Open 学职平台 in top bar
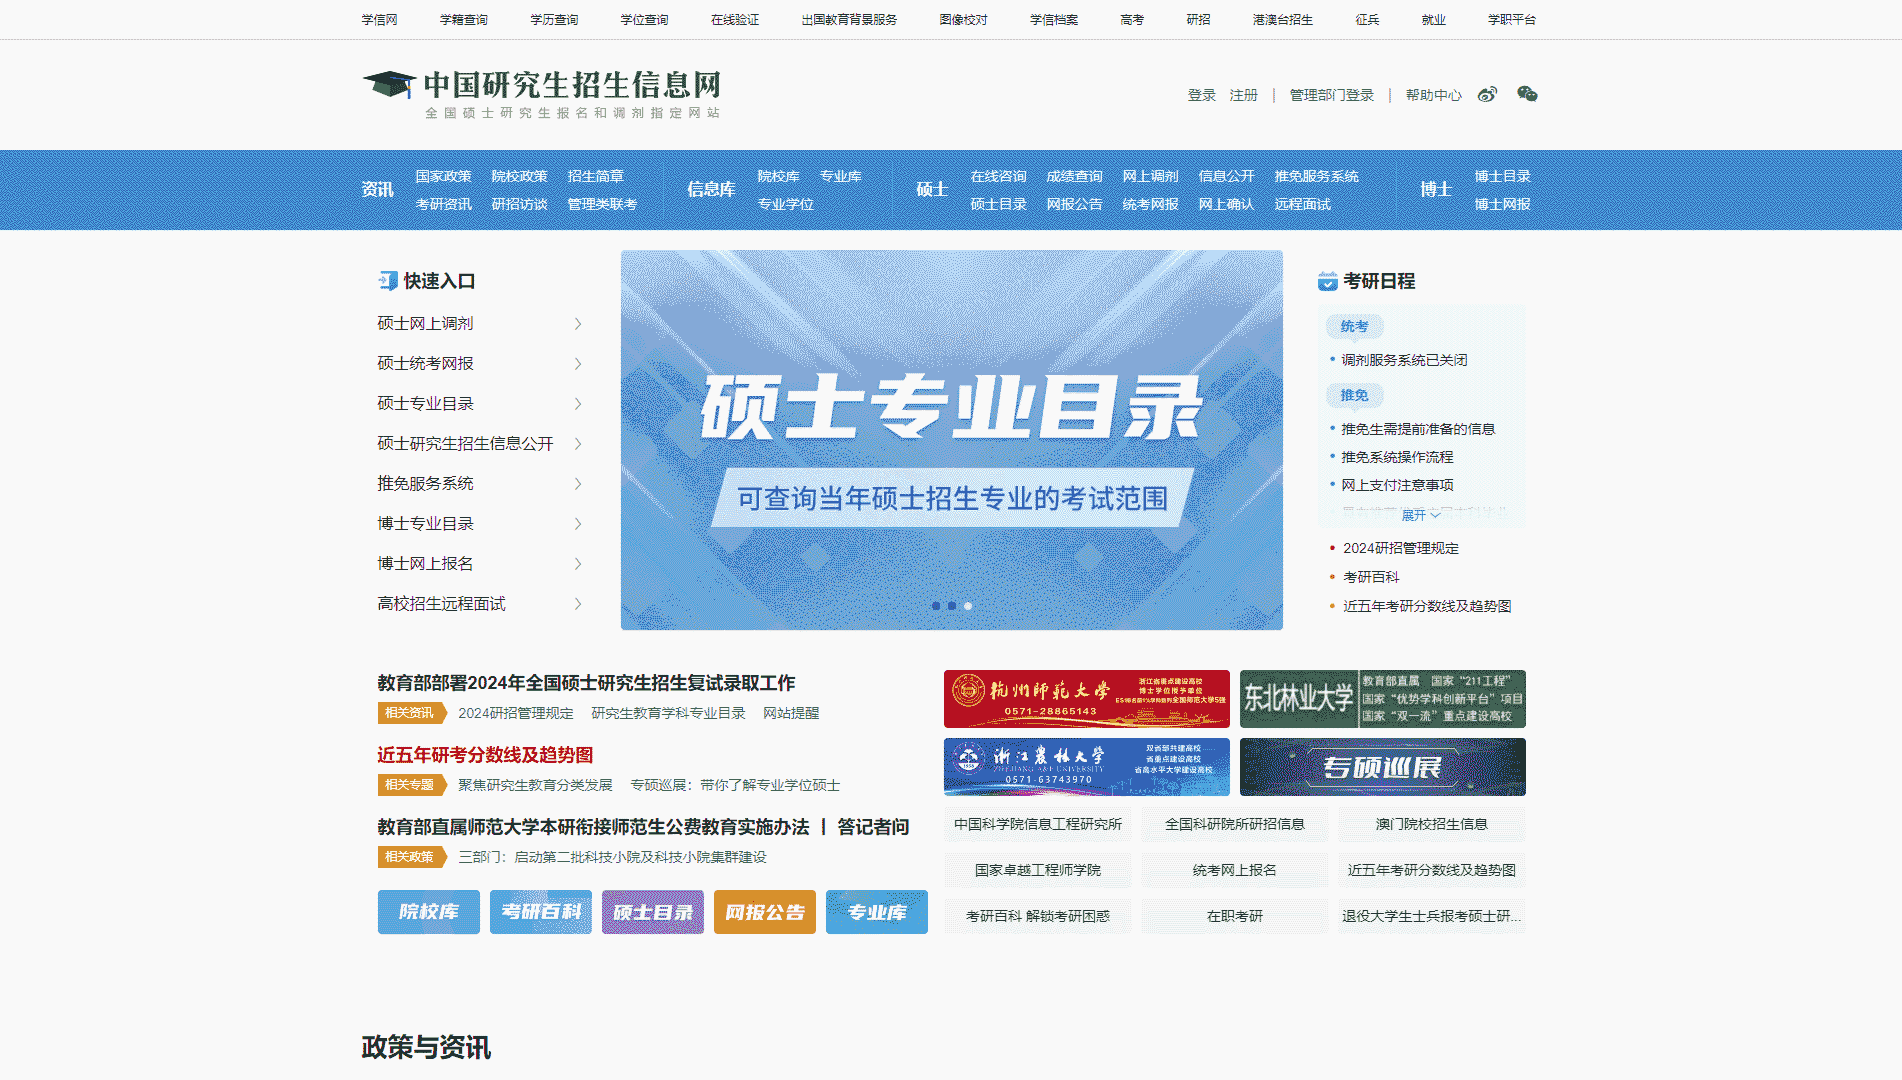Screen dimensions: 1902x1080 pyautogui.click(x=1512, y=20)
